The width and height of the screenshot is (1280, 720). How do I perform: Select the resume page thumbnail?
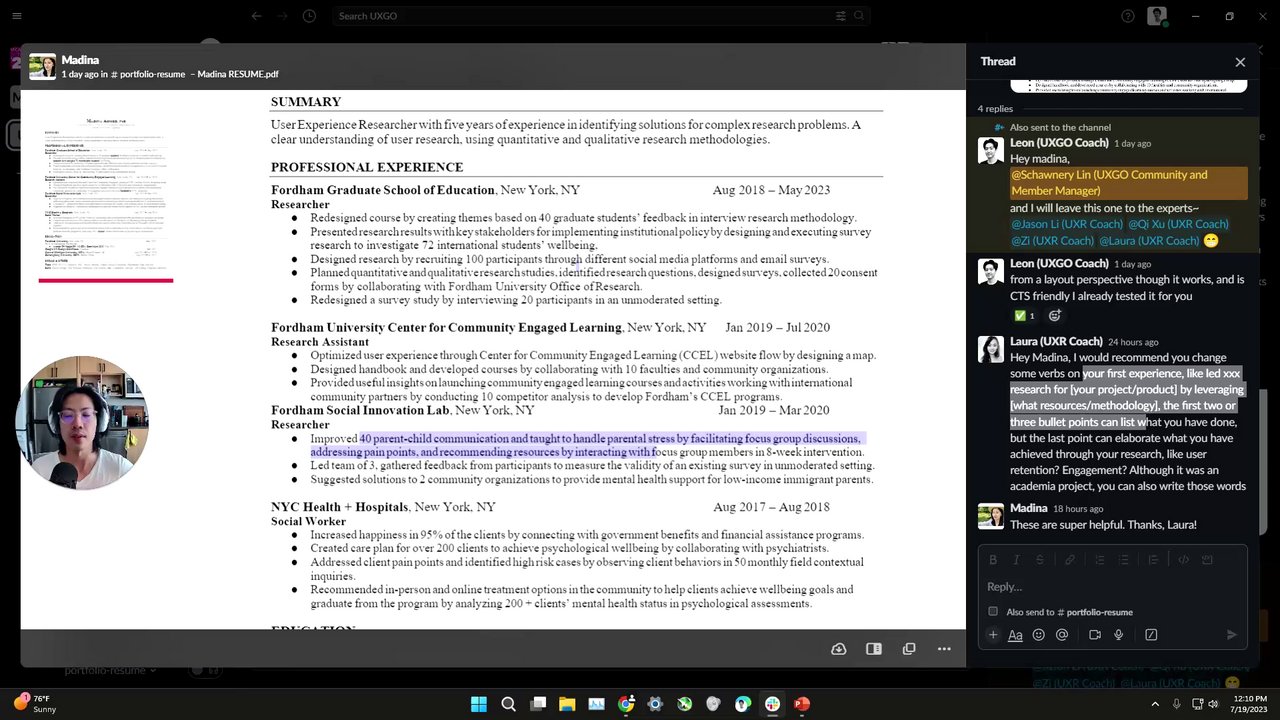tap(106, 193)
